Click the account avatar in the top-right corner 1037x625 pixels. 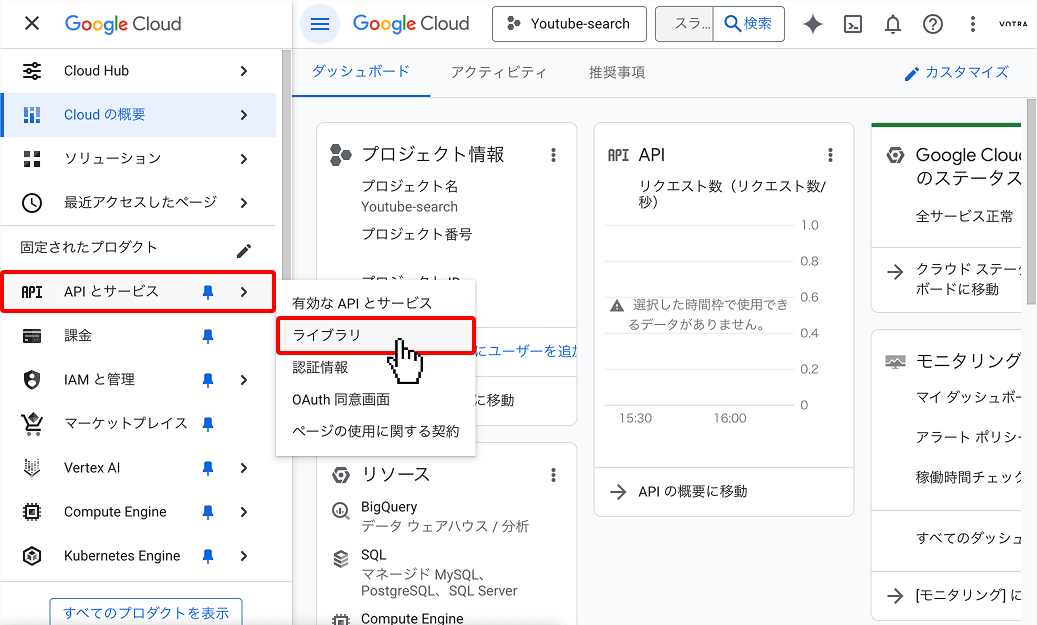pyautogui.click(x=1013, y=24)
